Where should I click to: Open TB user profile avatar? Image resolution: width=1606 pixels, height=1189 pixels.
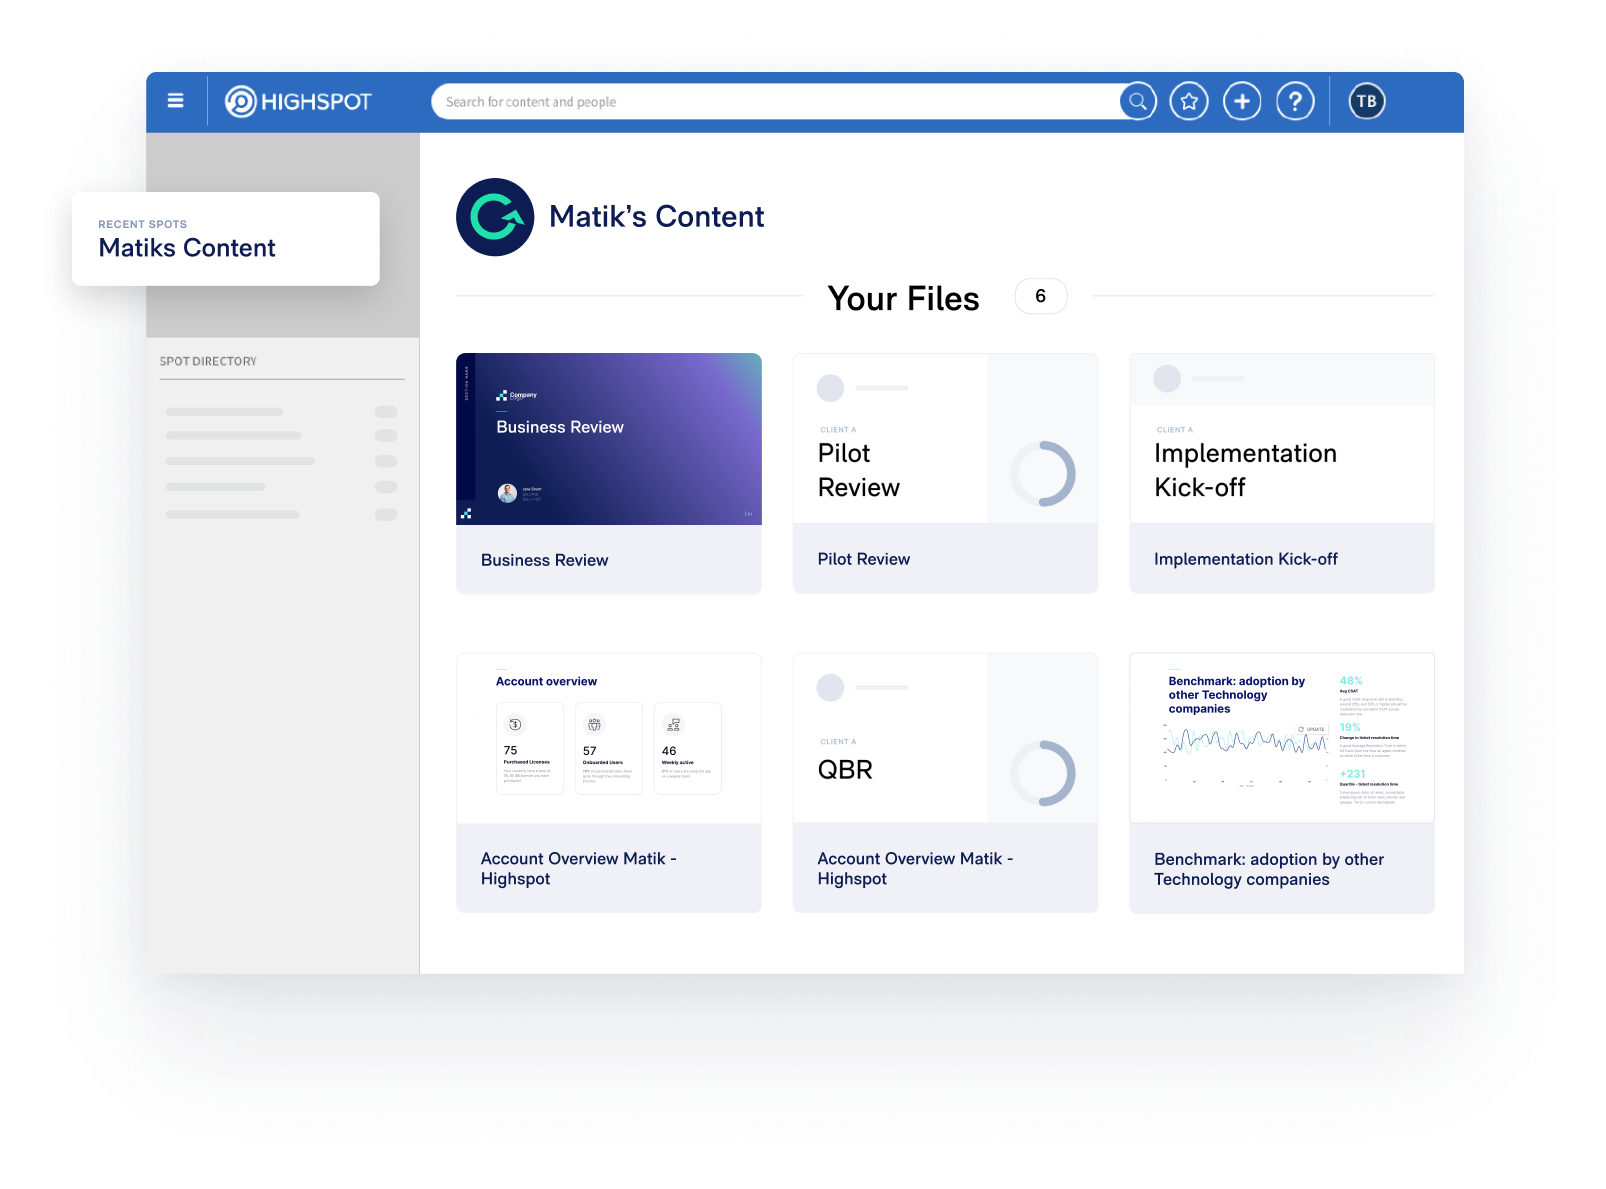point(1367,101)
